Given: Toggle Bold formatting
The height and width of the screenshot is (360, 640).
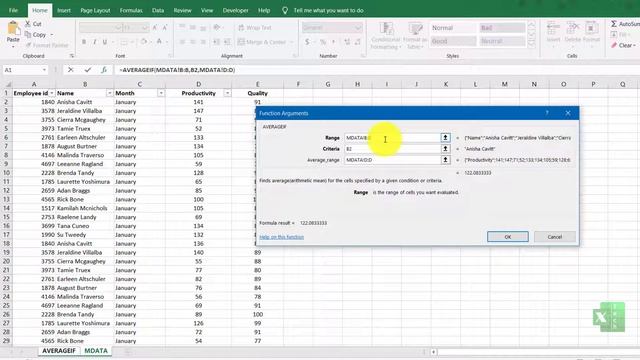Looking at the screenshot, I should click(84, 42).
